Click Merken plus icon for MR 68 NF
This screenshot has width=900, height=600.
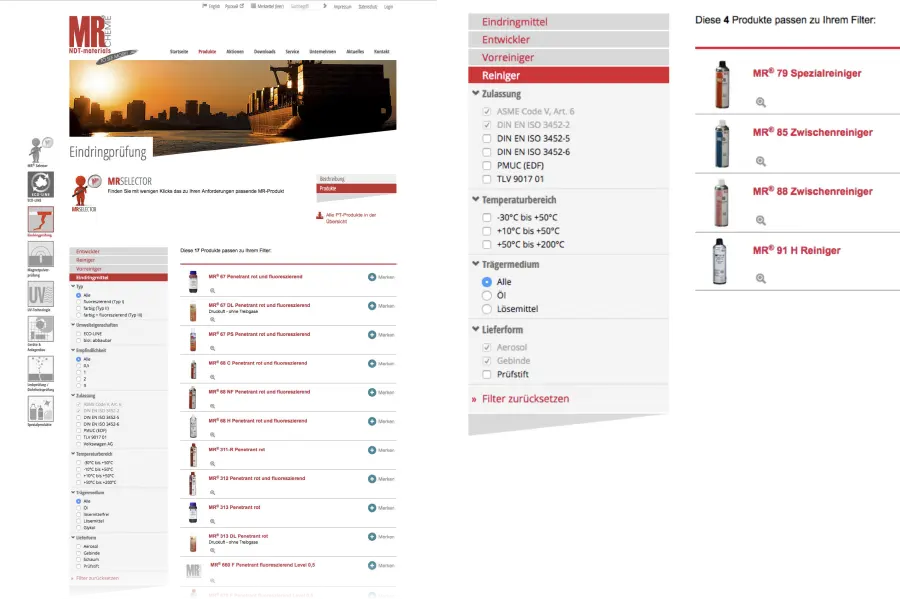point(372,392)
